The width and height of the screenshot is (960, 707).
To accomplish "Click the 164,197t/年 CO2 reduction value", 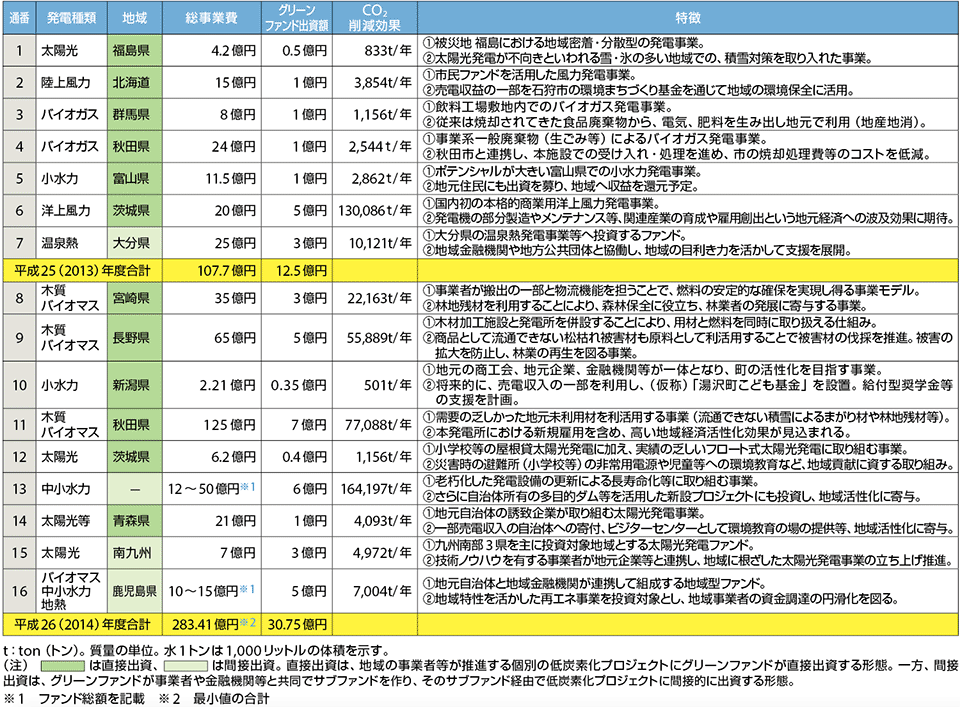I will click(377, 489).
